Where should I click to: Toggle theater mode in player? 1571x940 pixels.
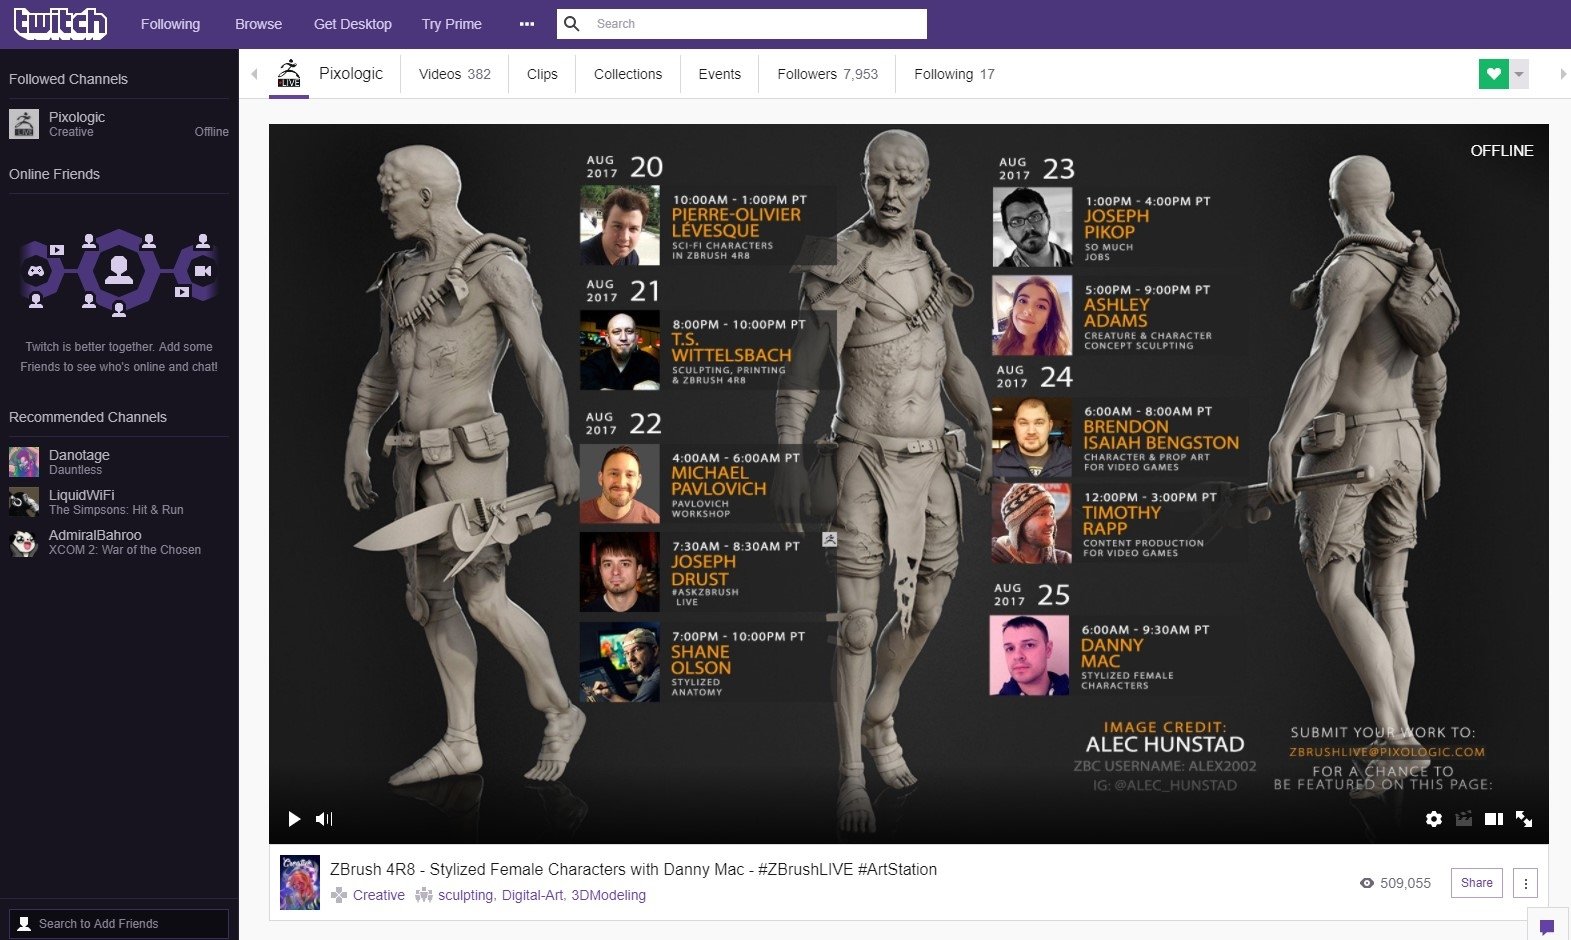1494,819
